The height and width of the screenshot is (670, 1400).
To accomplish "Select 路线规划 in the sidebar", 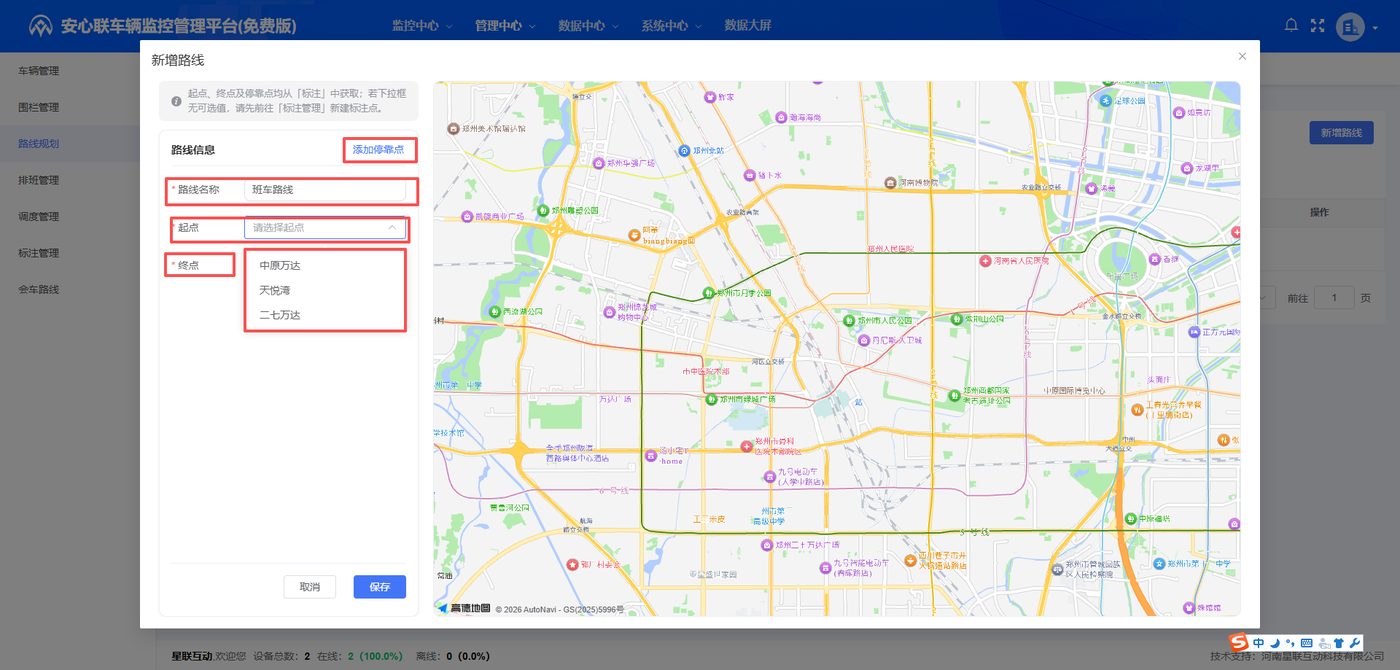I will (x=39, y=144).
